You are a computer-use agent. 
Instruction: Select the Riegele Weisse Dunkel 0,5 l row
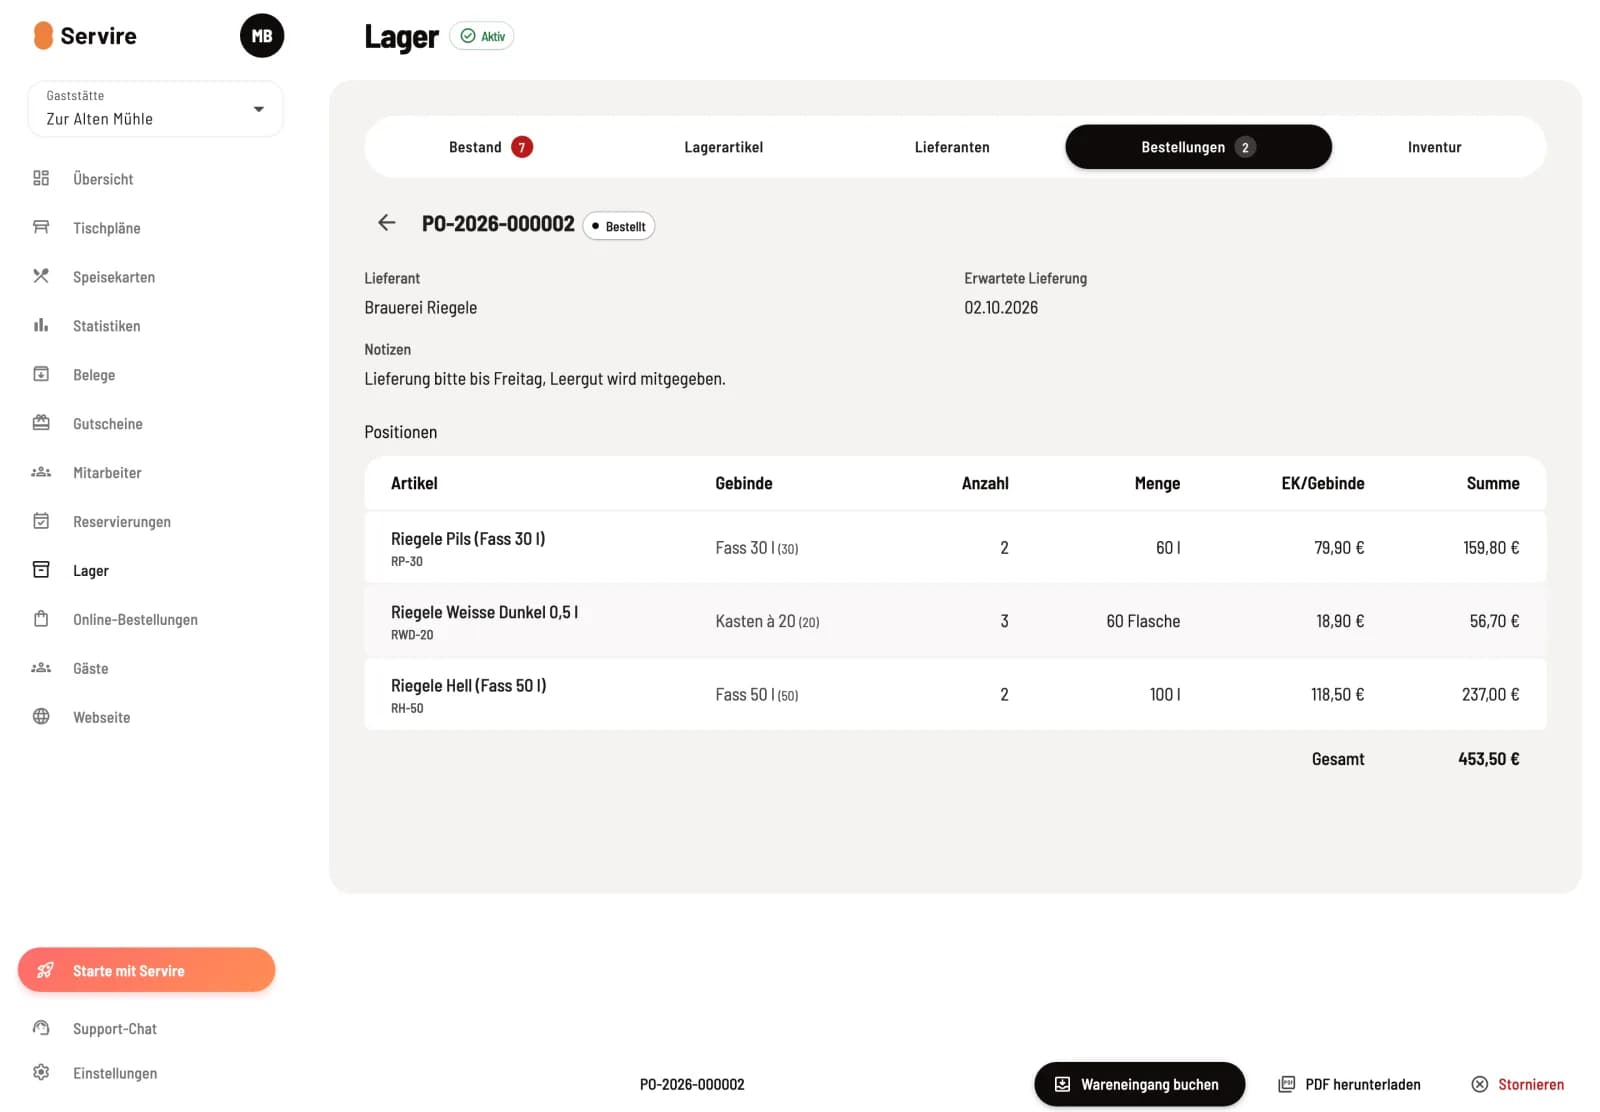tap(955, 621)
